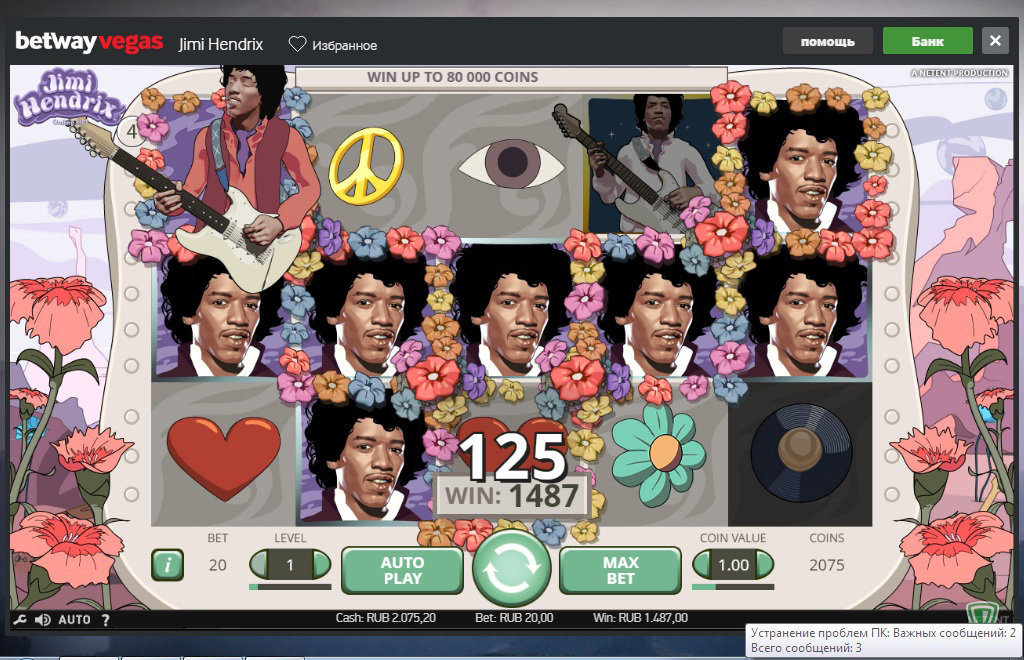Open the paytable info button
This screenshot has width=1024, height=660.
point(167,565)
